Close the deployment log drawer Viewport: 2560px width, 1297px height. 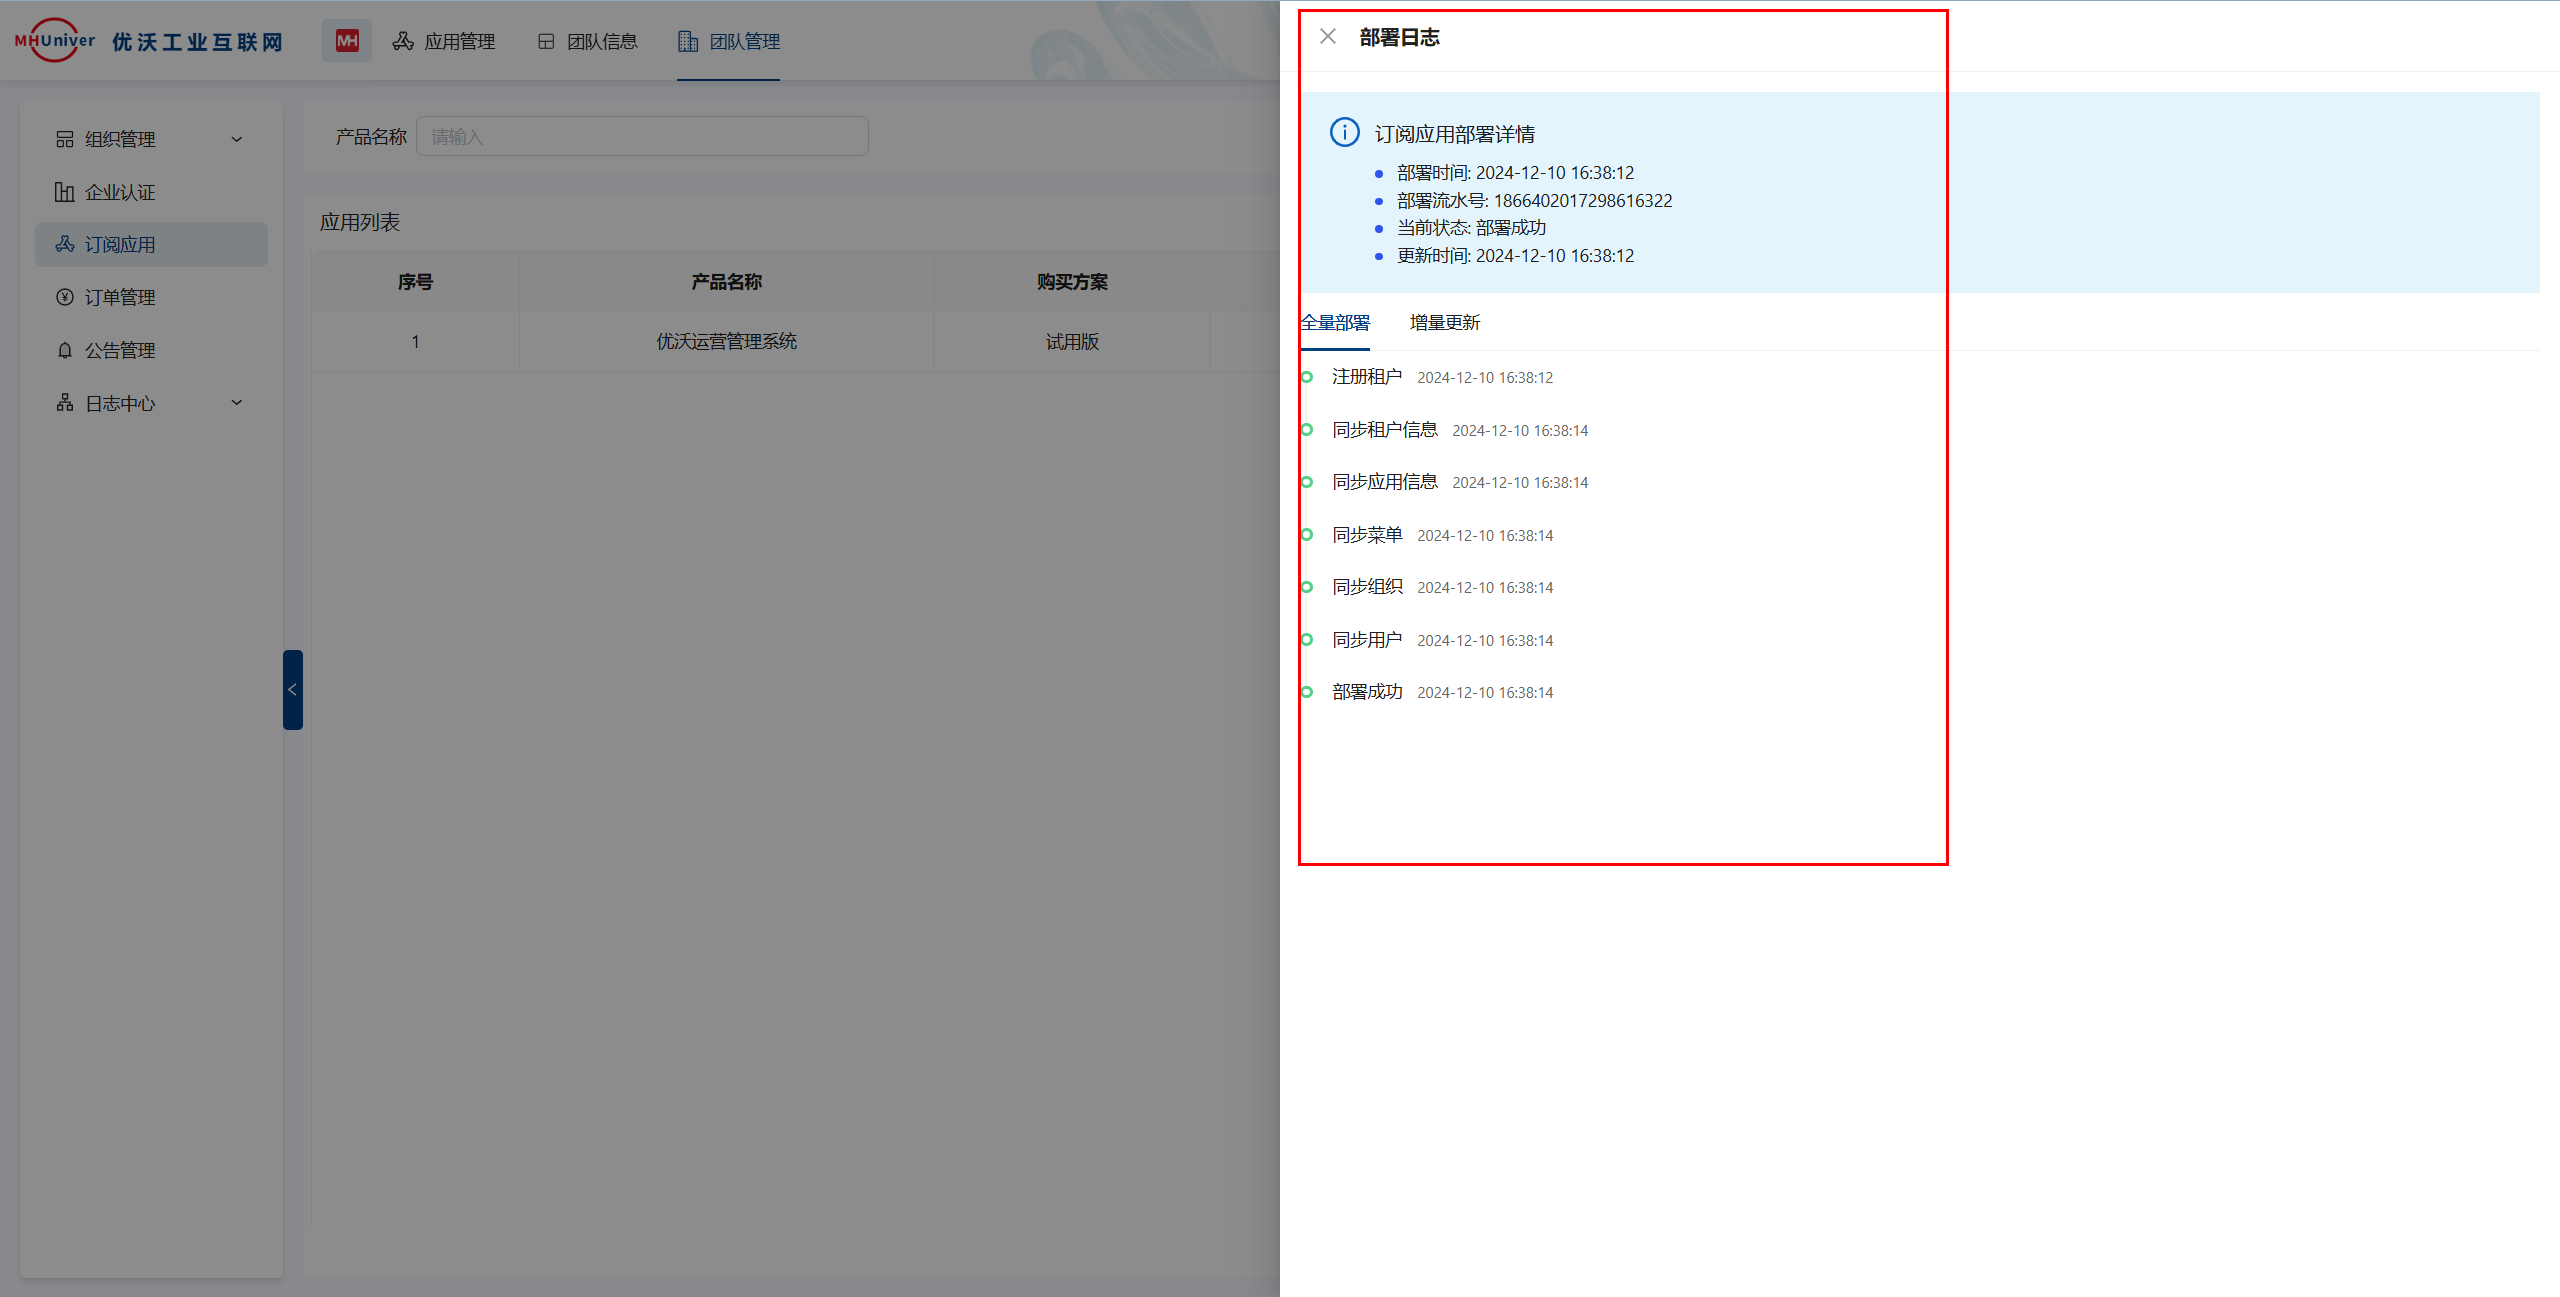1327,37
